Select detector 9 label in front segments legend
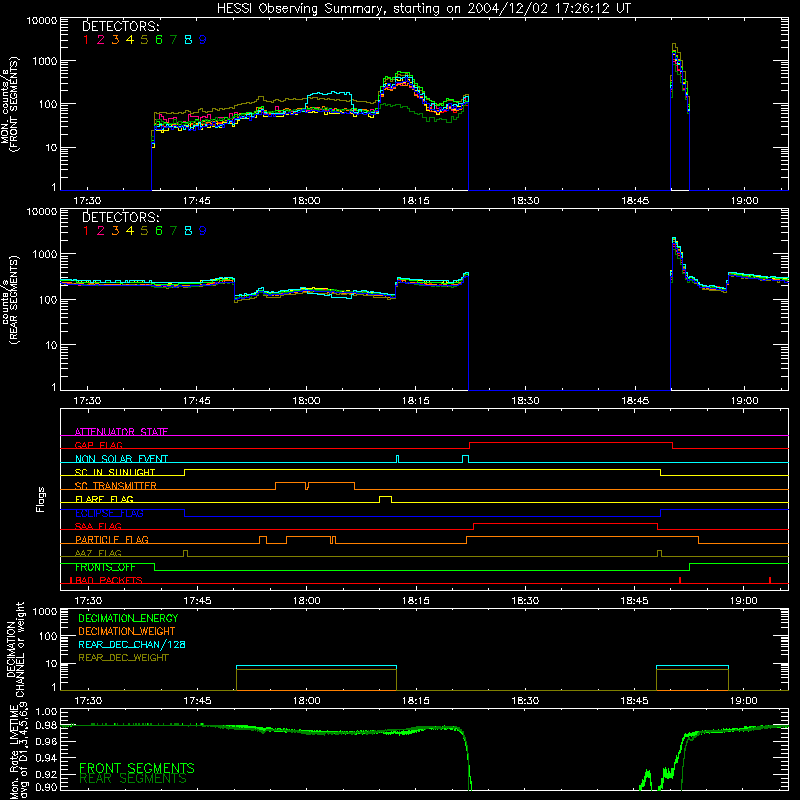The width and height of the screenshot is (800, 800). (203, 40)
